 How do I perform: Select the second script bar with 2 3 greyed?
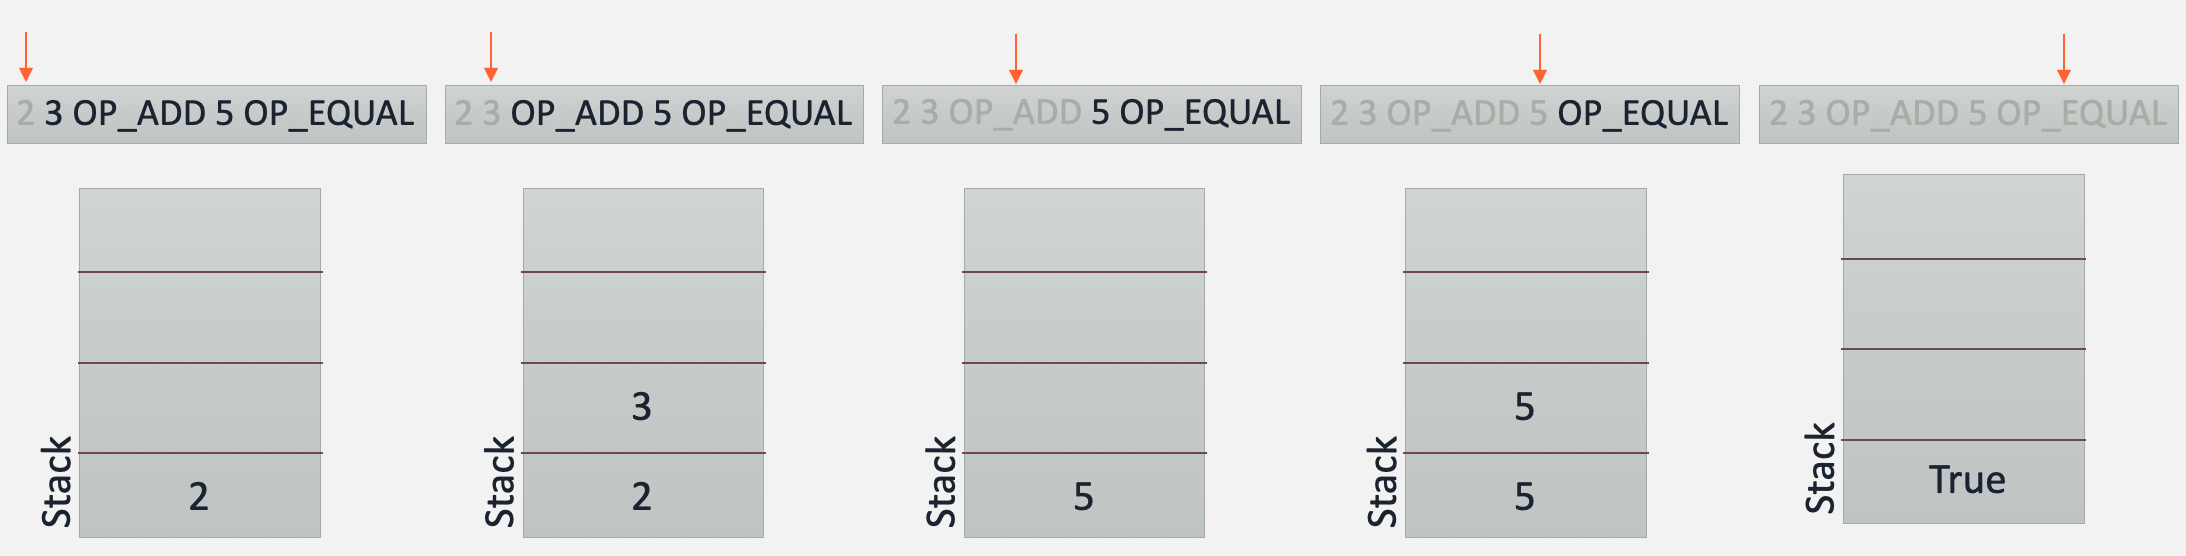pyautogui.click(x=654, y=114)
